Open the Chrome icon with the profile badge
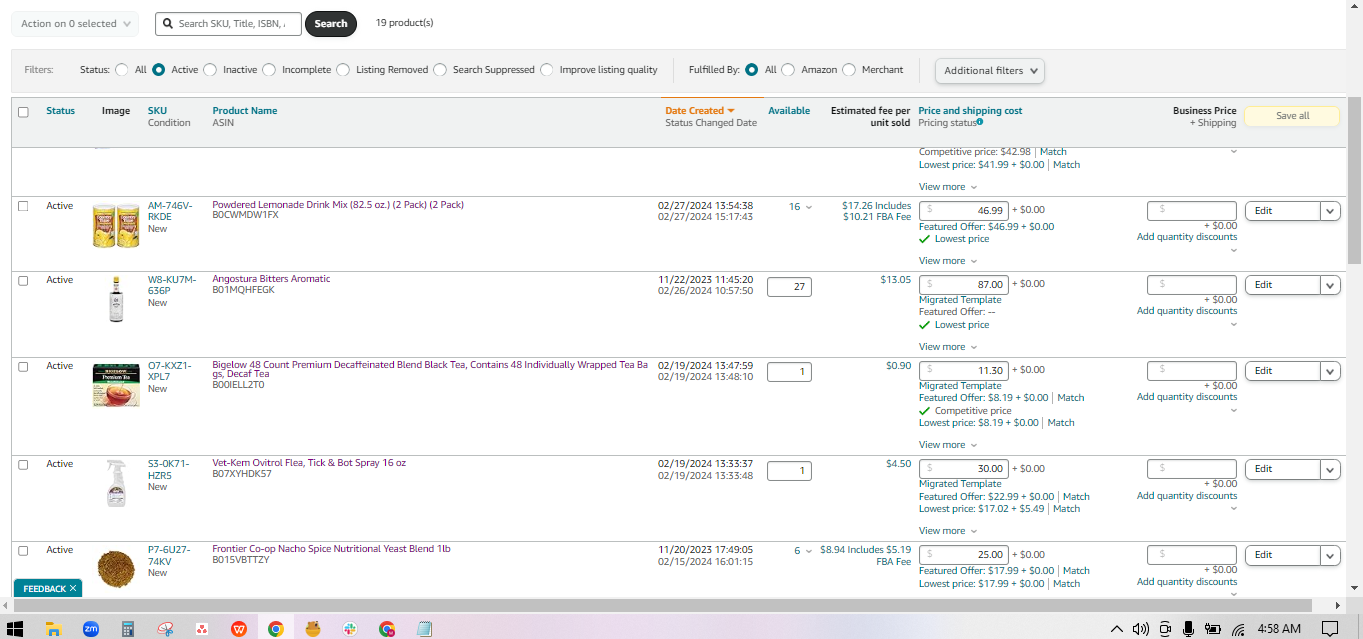 pos(387,629)
